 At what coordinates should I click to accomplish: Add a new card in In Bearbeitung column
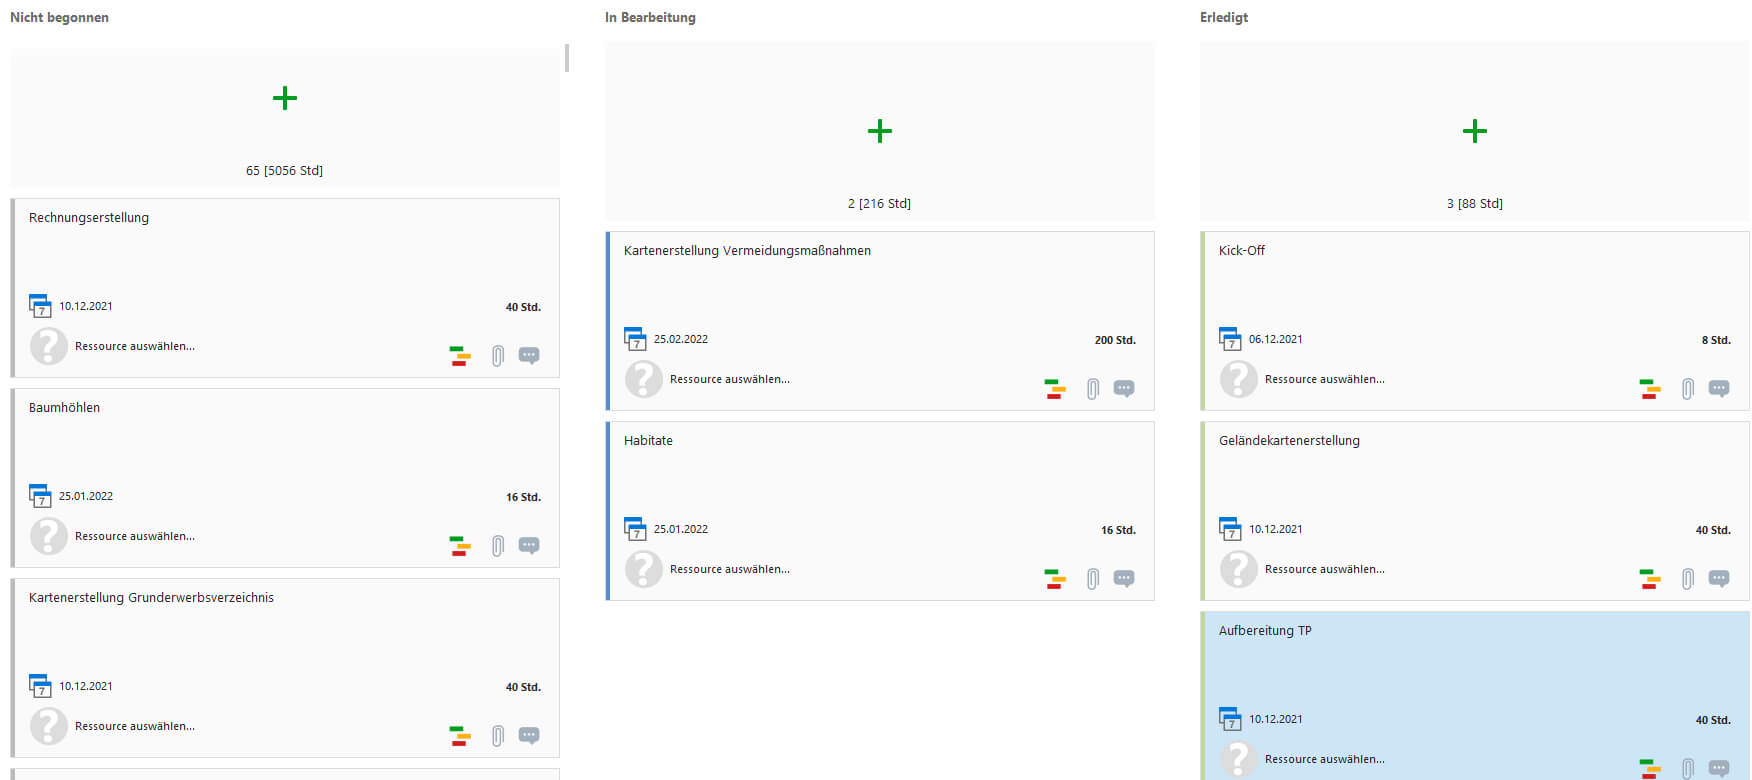click(880, 131)
